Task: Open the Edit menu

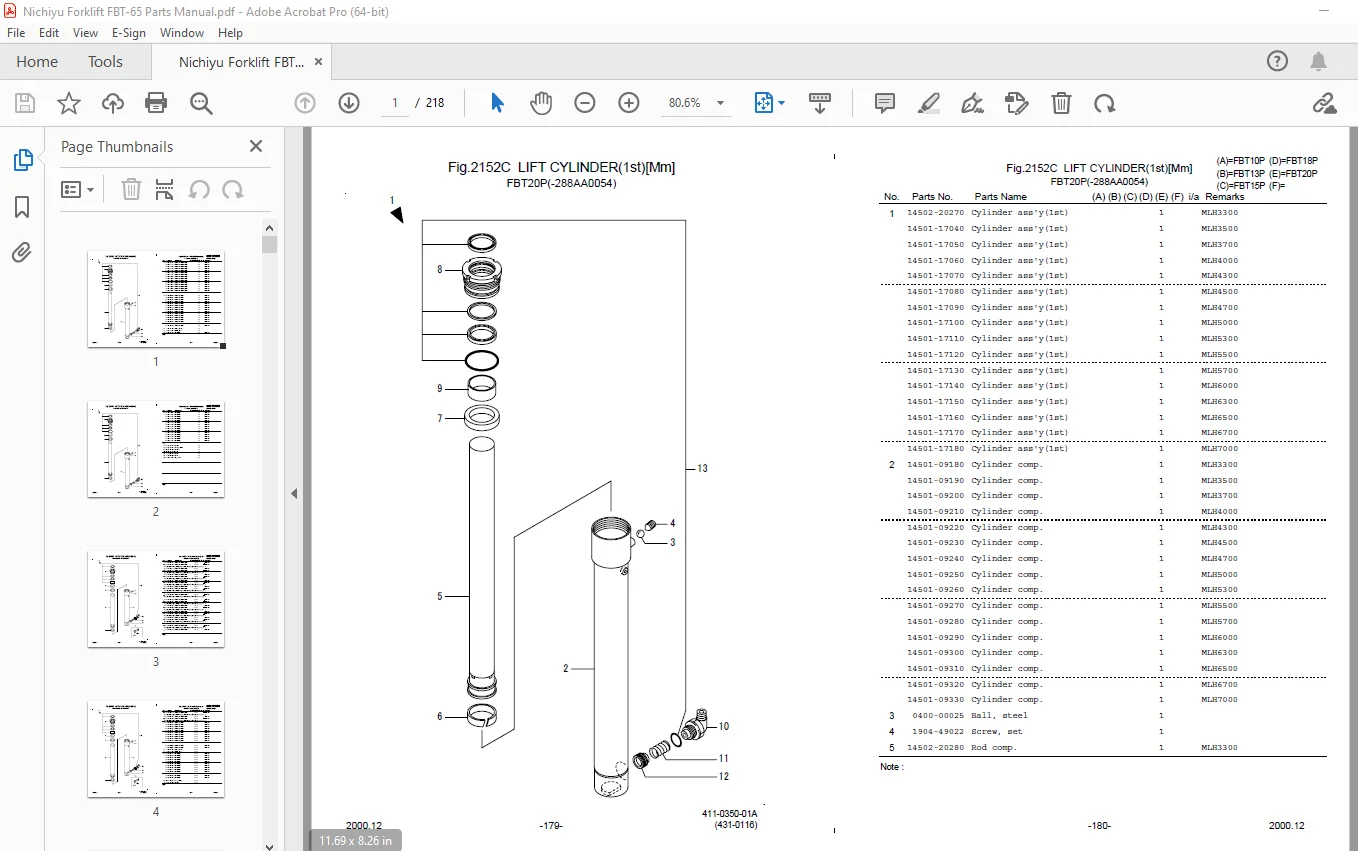Action: 49,33
